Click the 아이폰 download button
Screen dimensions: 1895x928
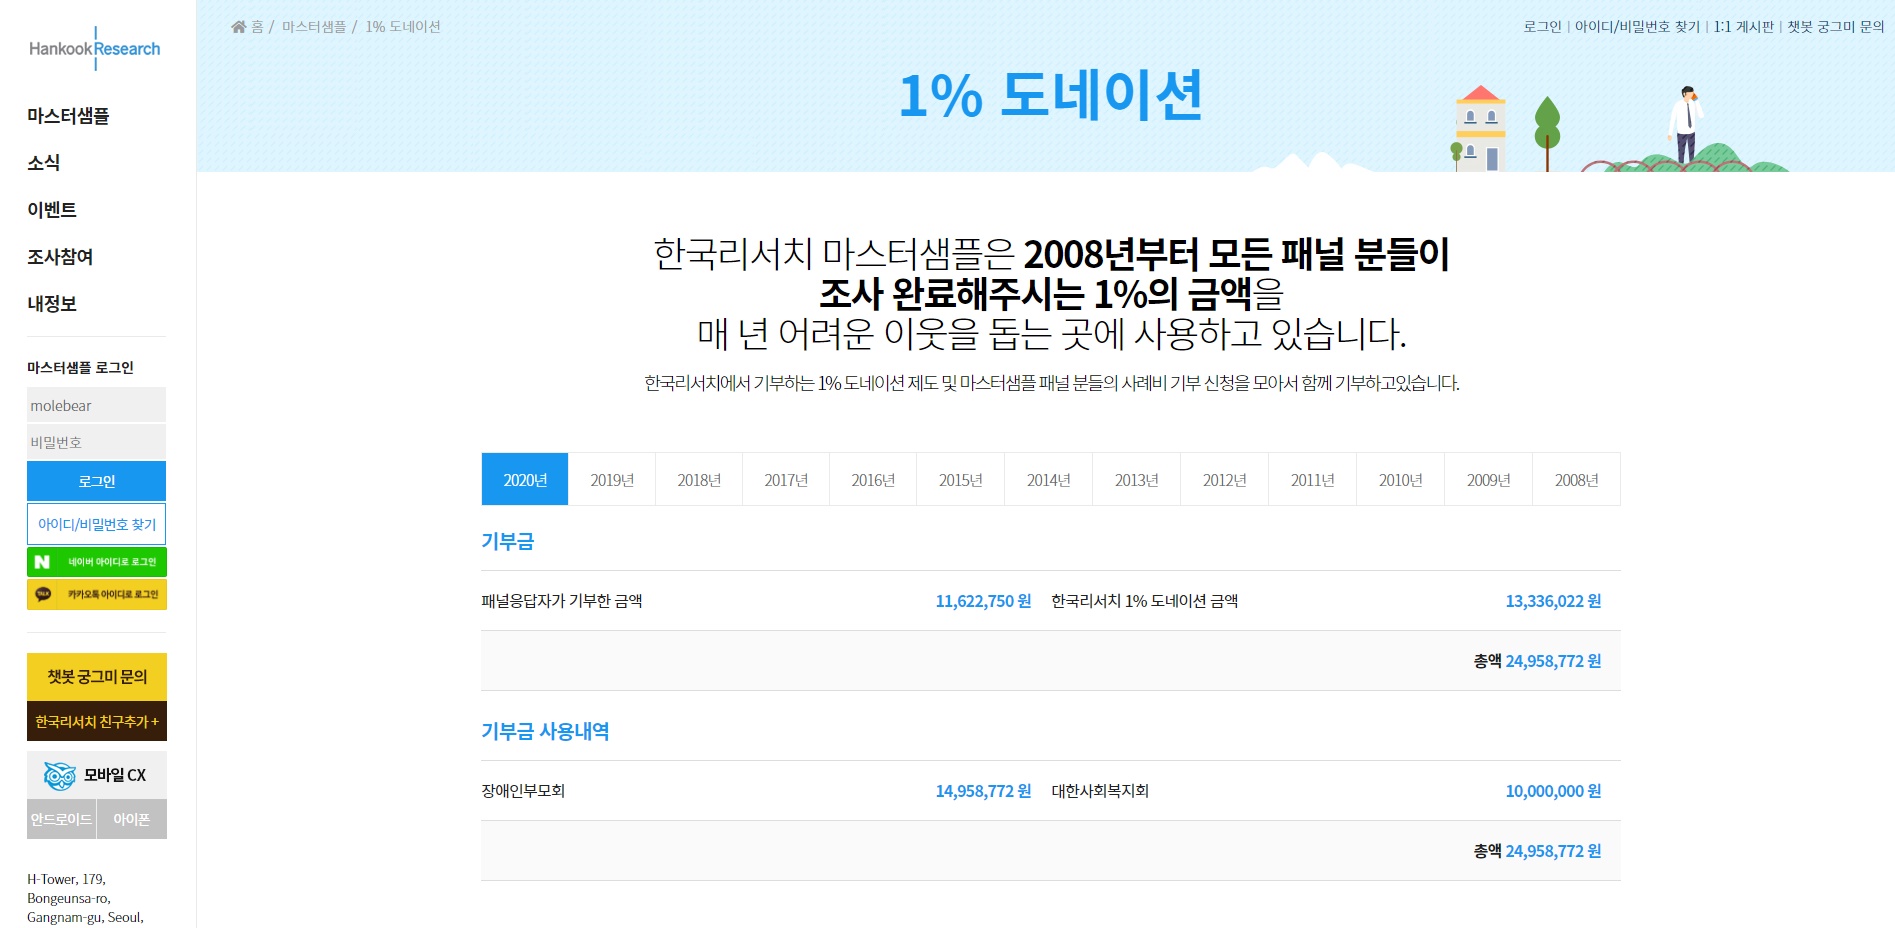132,819
